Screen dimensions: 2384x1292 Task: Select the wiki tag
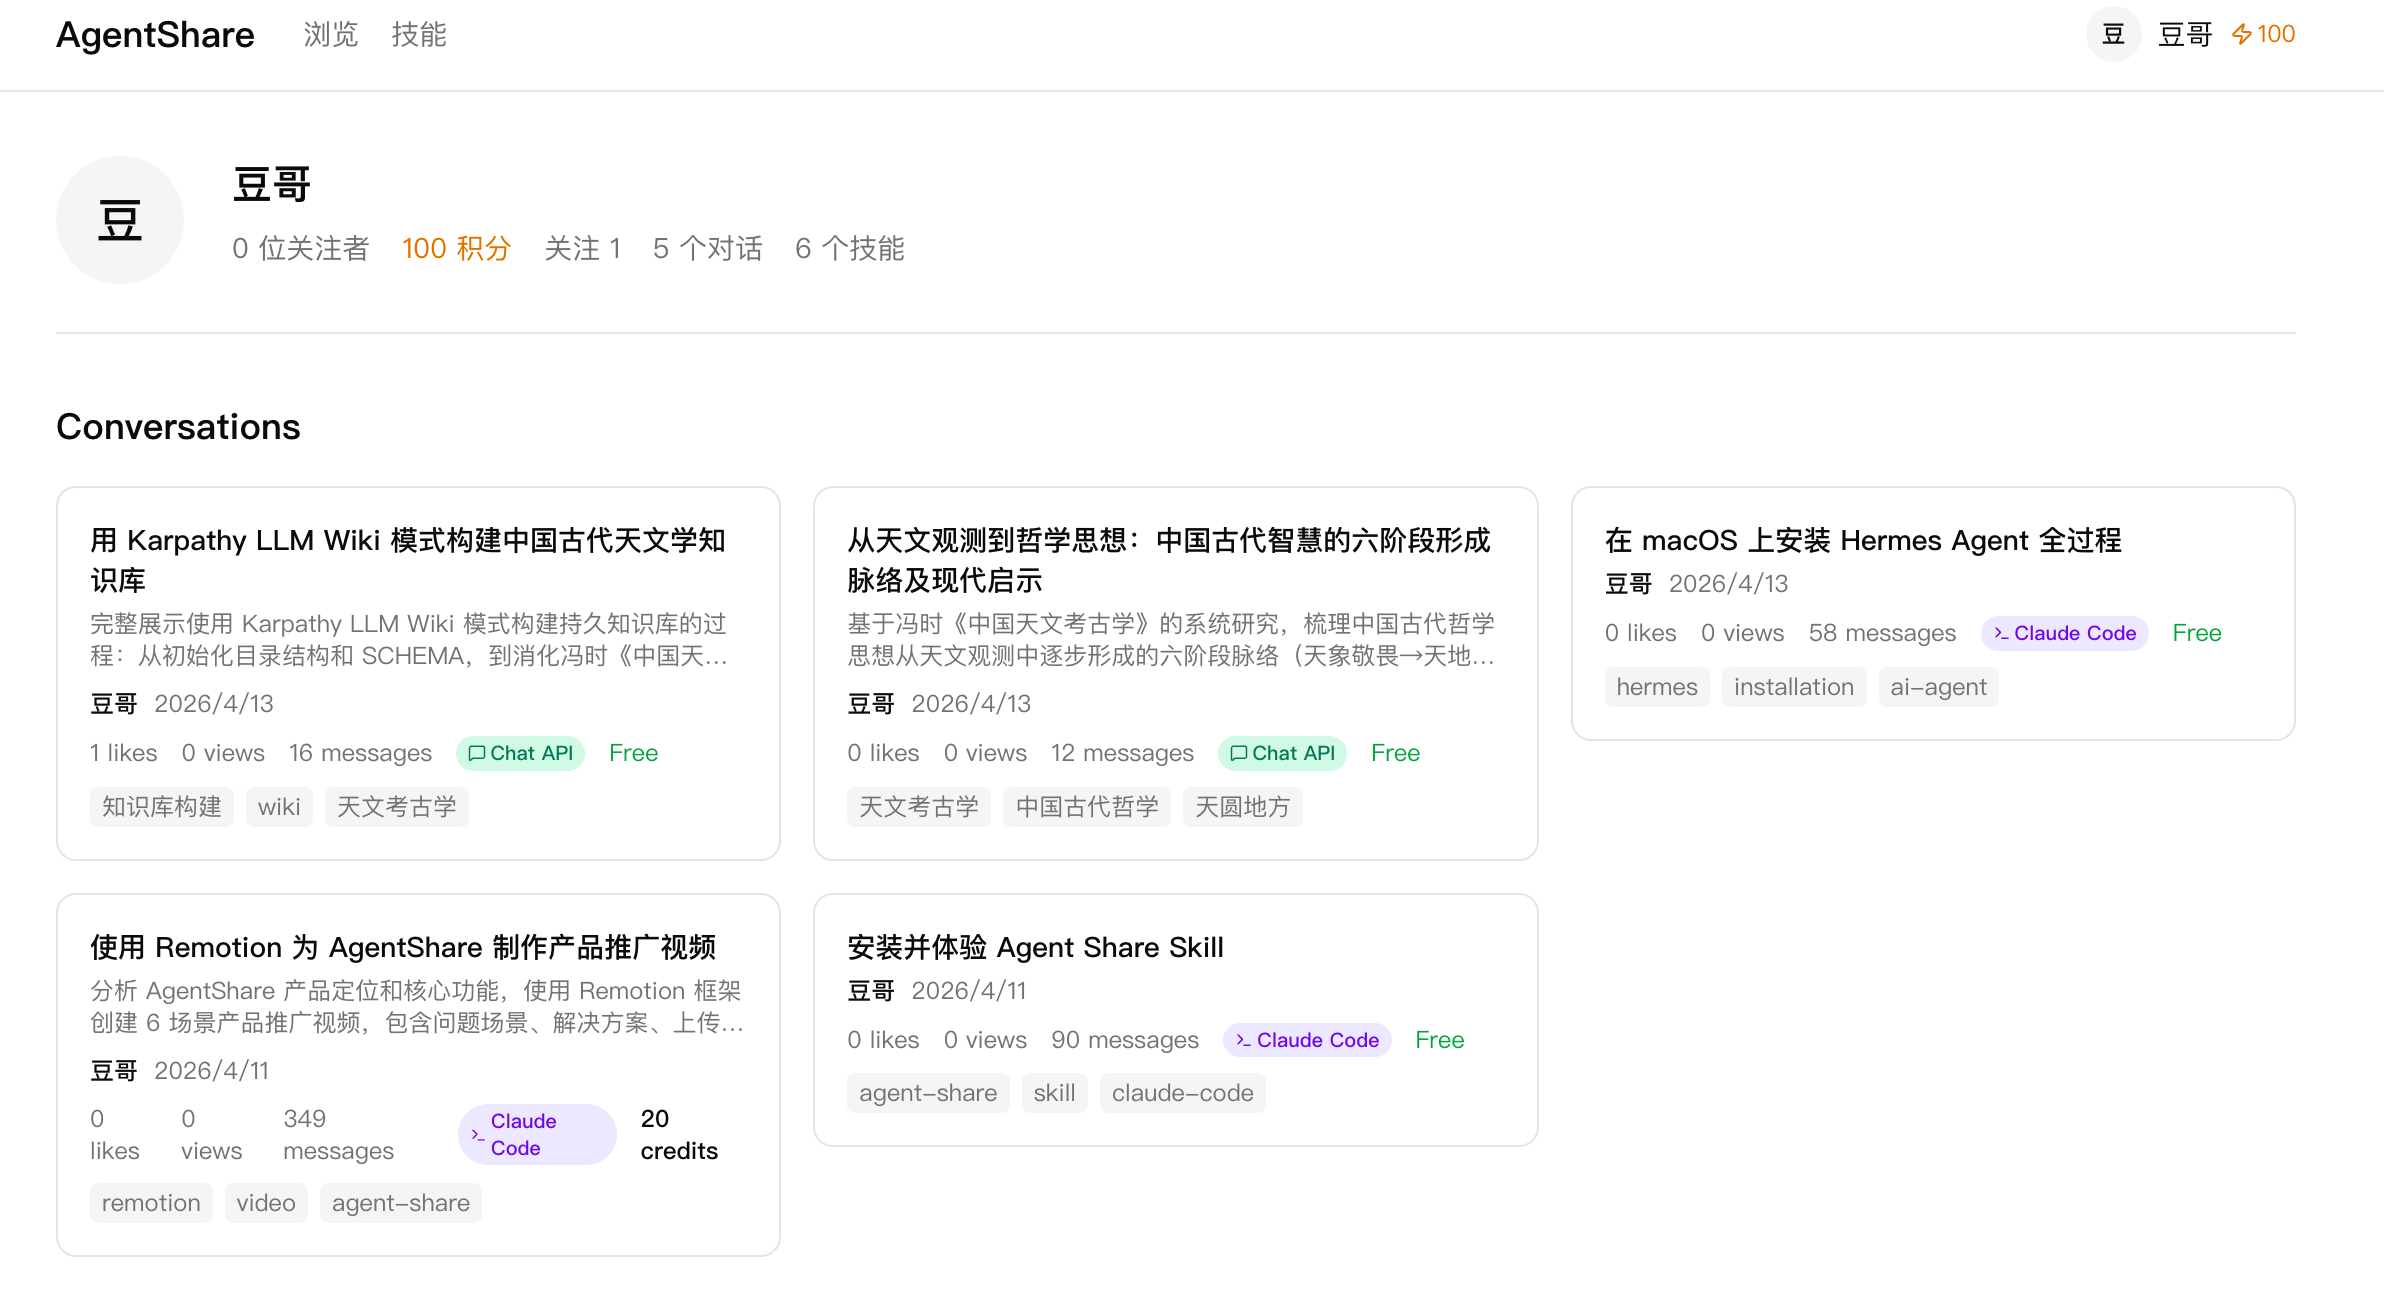(x=279, y=807)
